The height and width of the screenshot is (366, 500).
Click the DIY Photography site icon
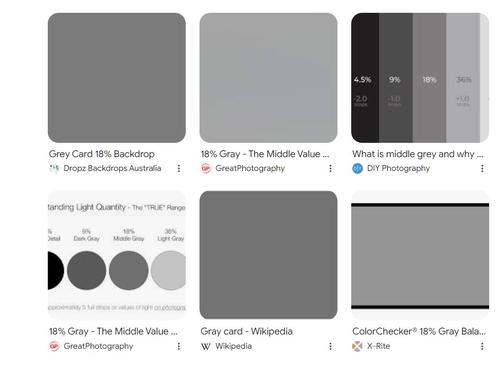(x=357, y=168)
